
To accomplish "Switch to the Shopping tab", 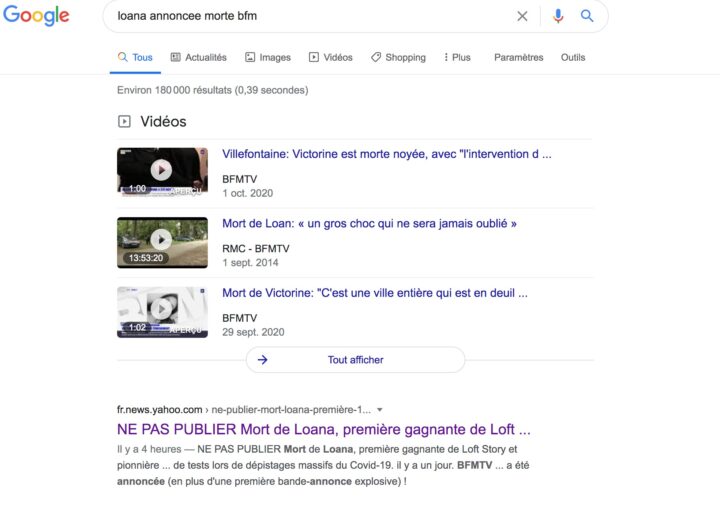I will [x=398, y=57].
